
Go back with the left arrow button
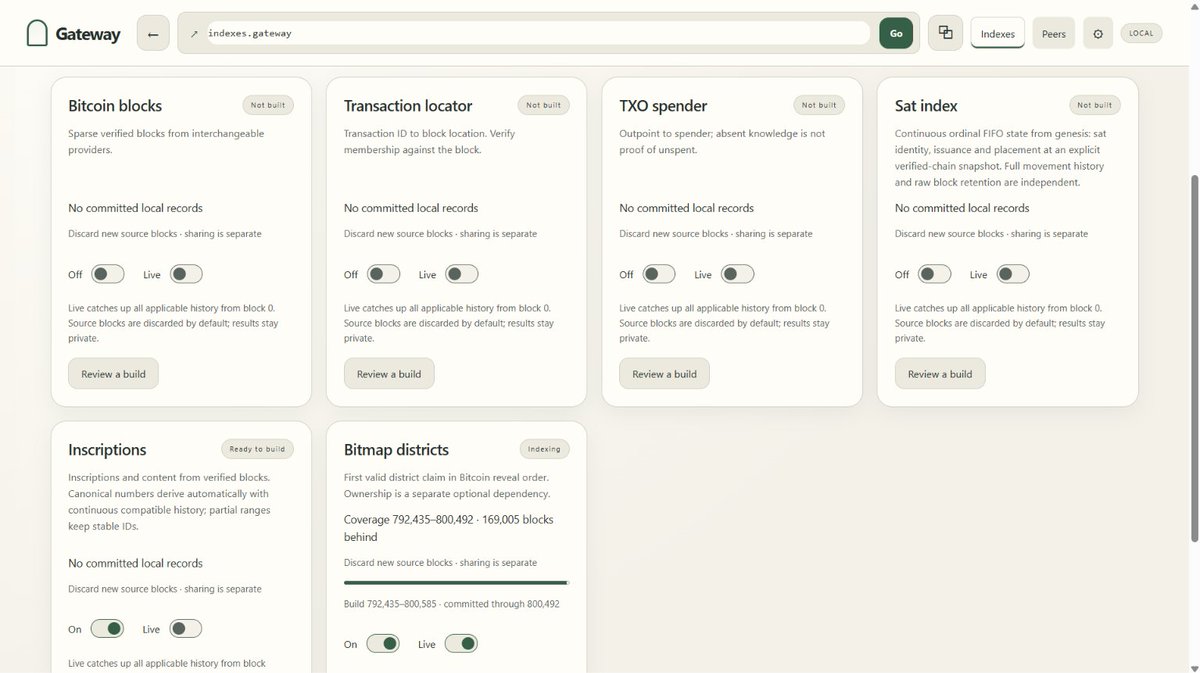point(152,33)
